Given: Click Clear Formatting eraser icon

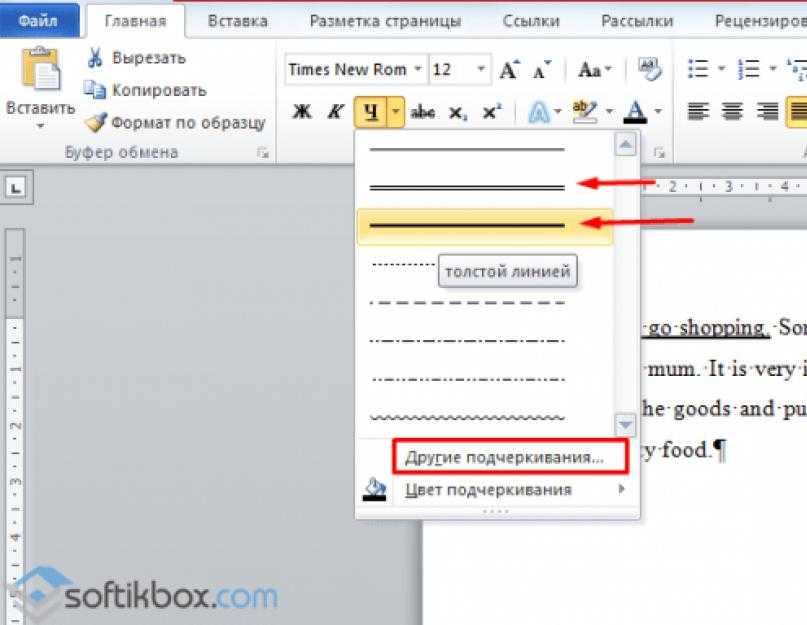Looking at the screenshot, I should click(x=649, y=69).
